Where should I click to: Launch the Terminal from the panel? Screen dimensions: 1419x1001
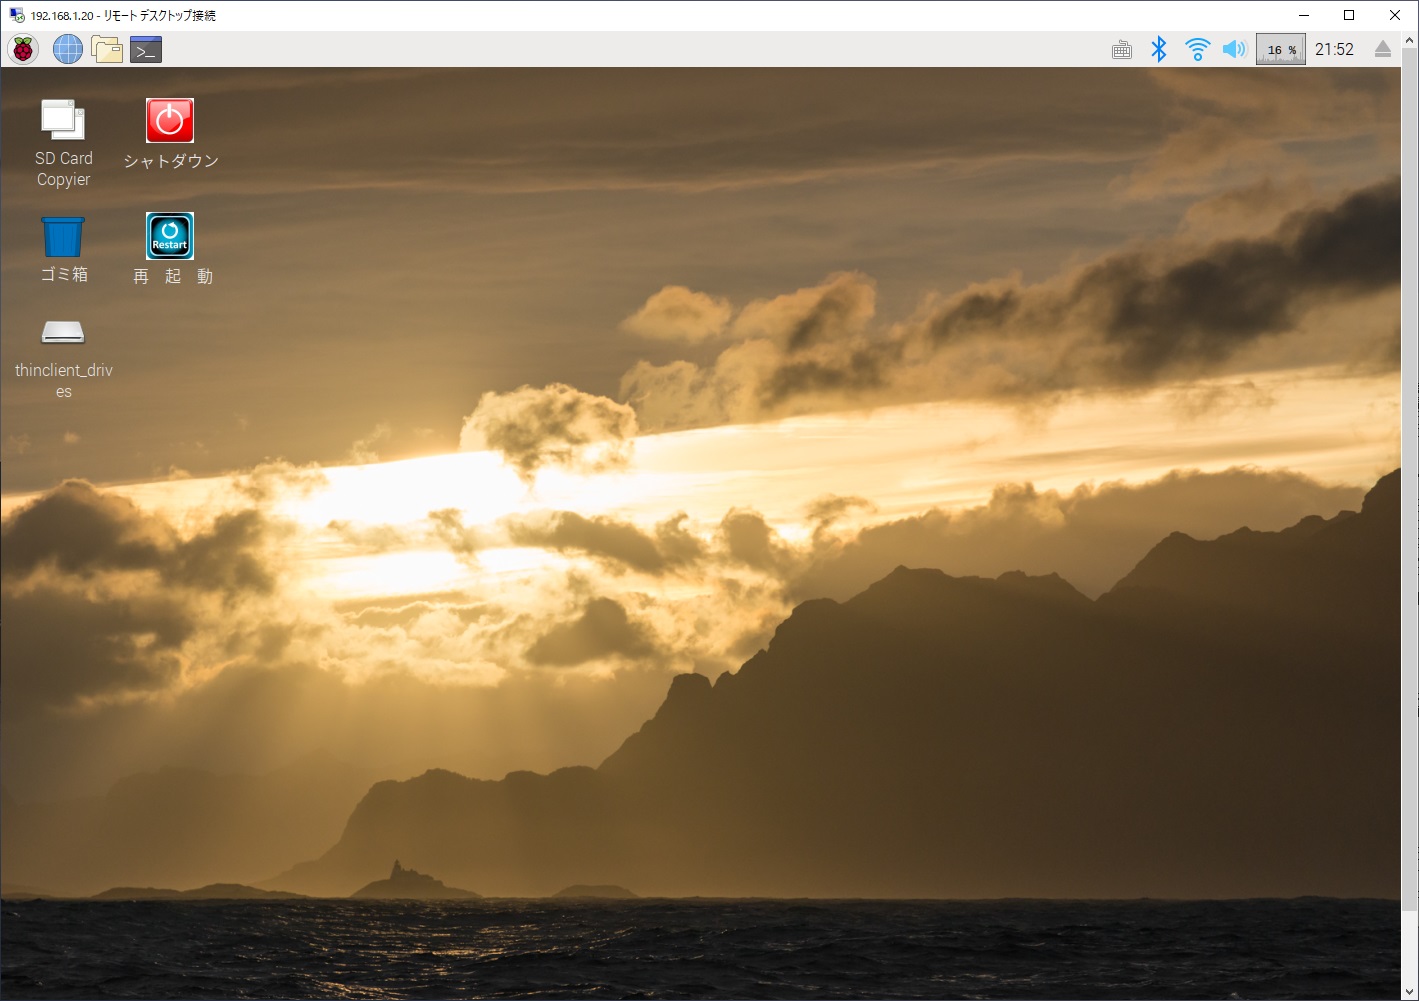click(x=146, y=49)
